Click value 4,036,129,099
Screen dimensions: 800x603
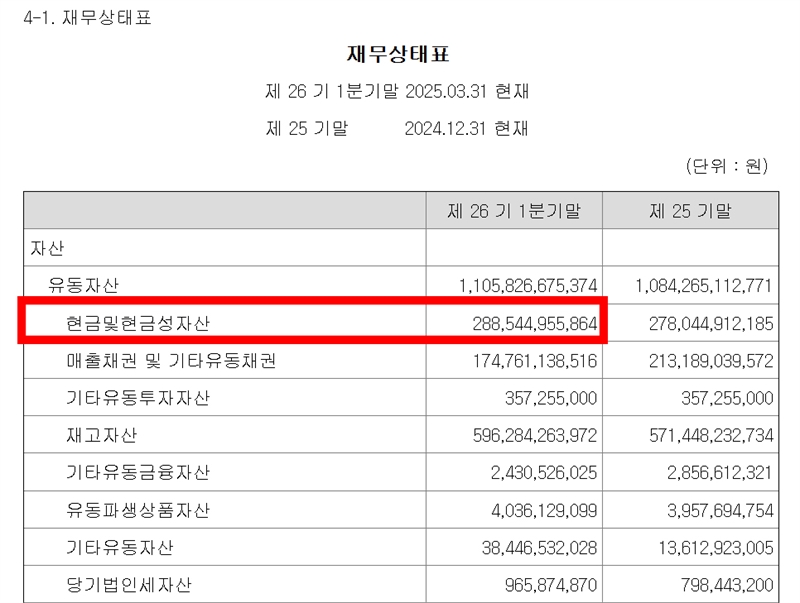click(544, 511)
